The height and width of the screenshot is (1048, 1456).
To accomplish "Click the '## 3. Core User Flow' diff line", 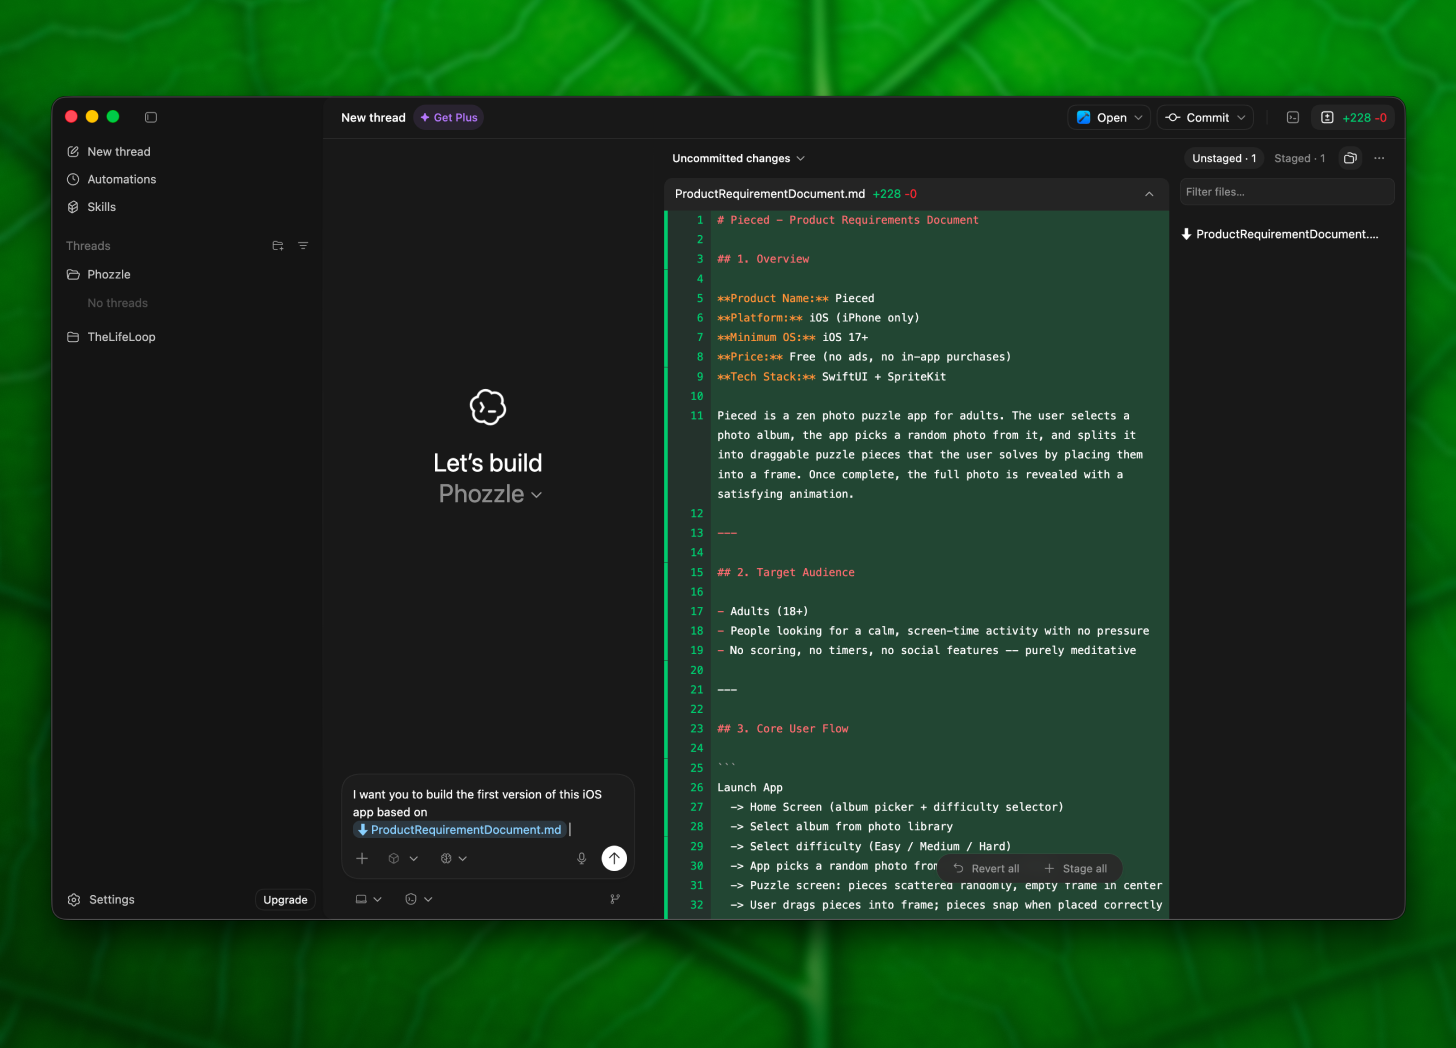I will 783,729.
